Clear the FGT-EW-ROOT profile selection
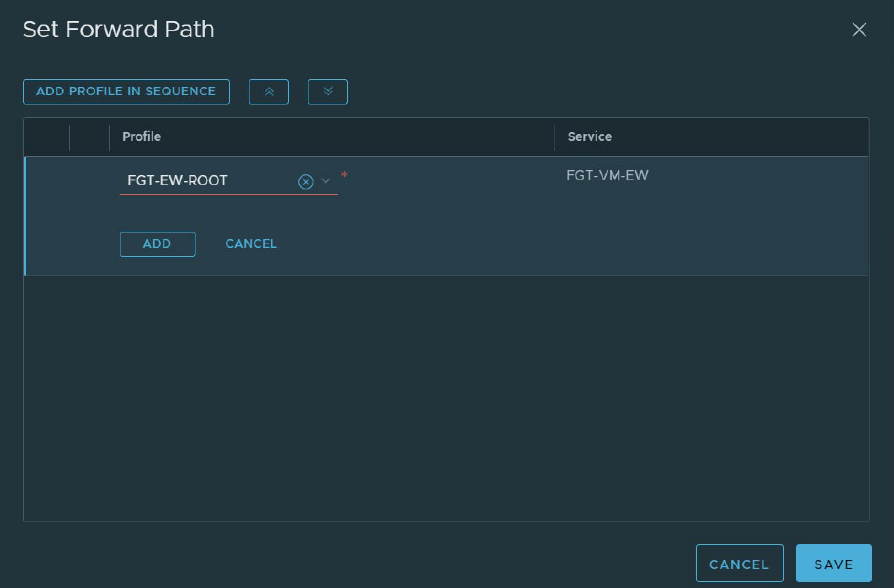Viewport: 894px width, 588px height. click(306, 181)
